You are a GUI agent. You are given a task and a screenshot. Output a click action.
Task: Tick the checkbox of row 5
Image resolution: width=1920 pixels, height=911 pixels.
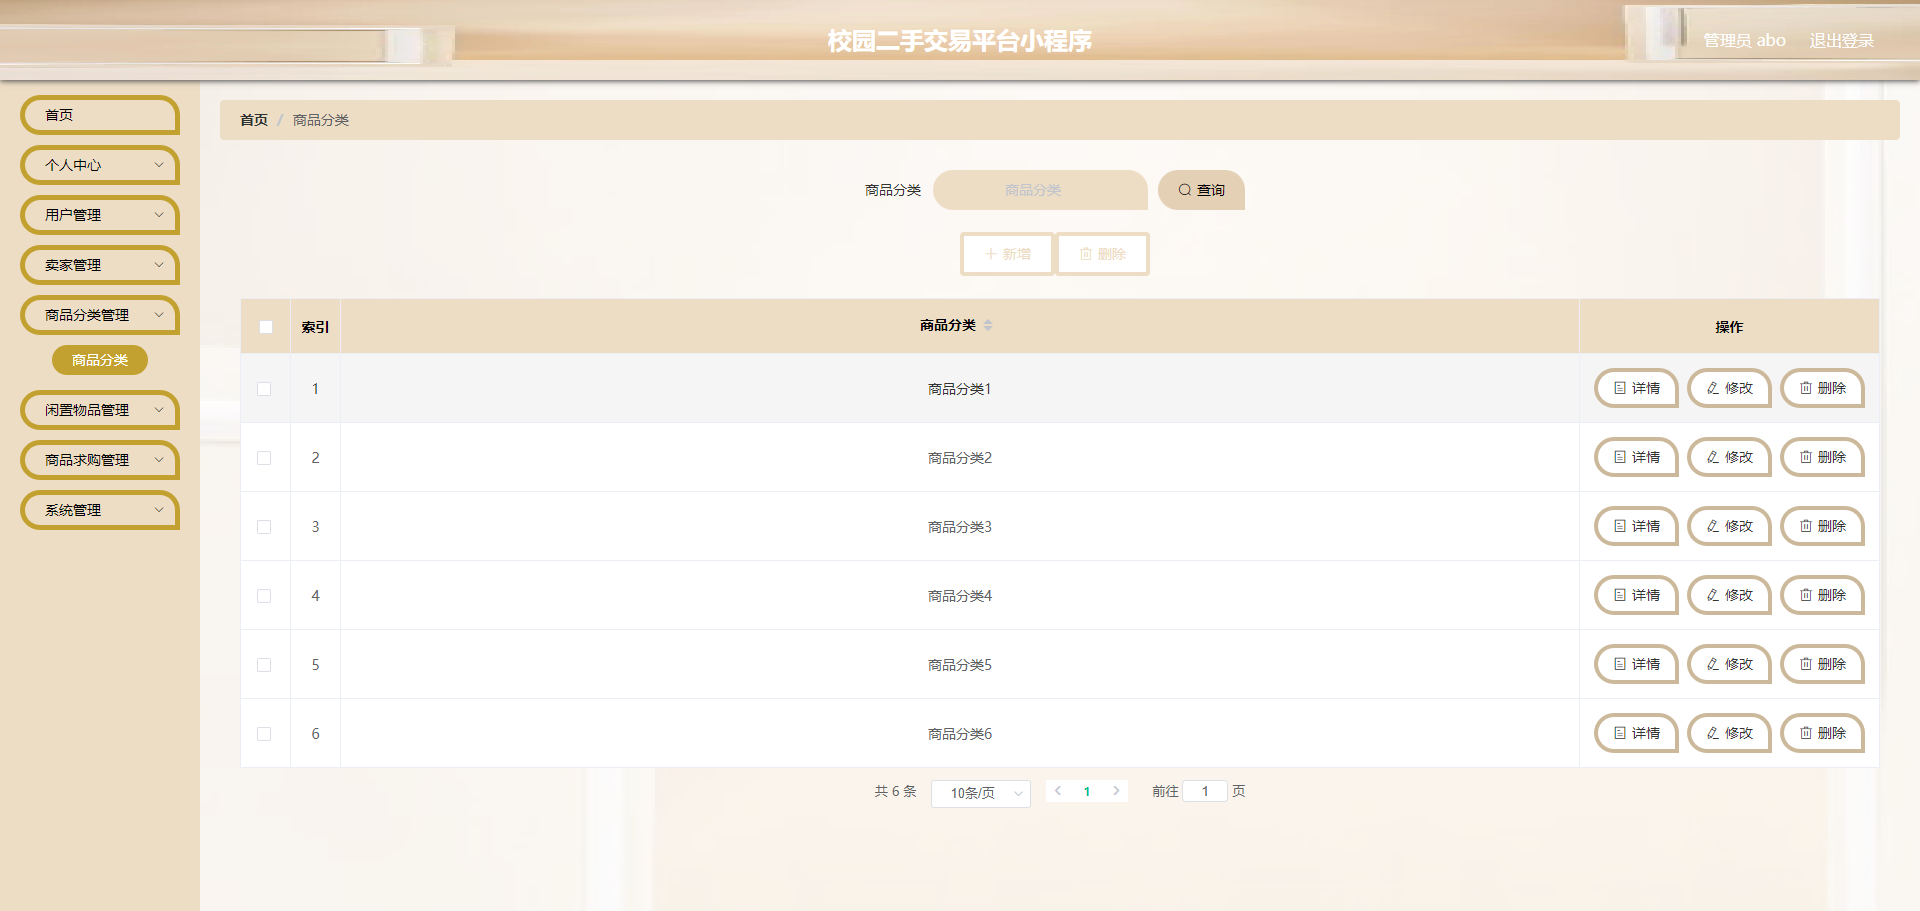pos(264,665)
